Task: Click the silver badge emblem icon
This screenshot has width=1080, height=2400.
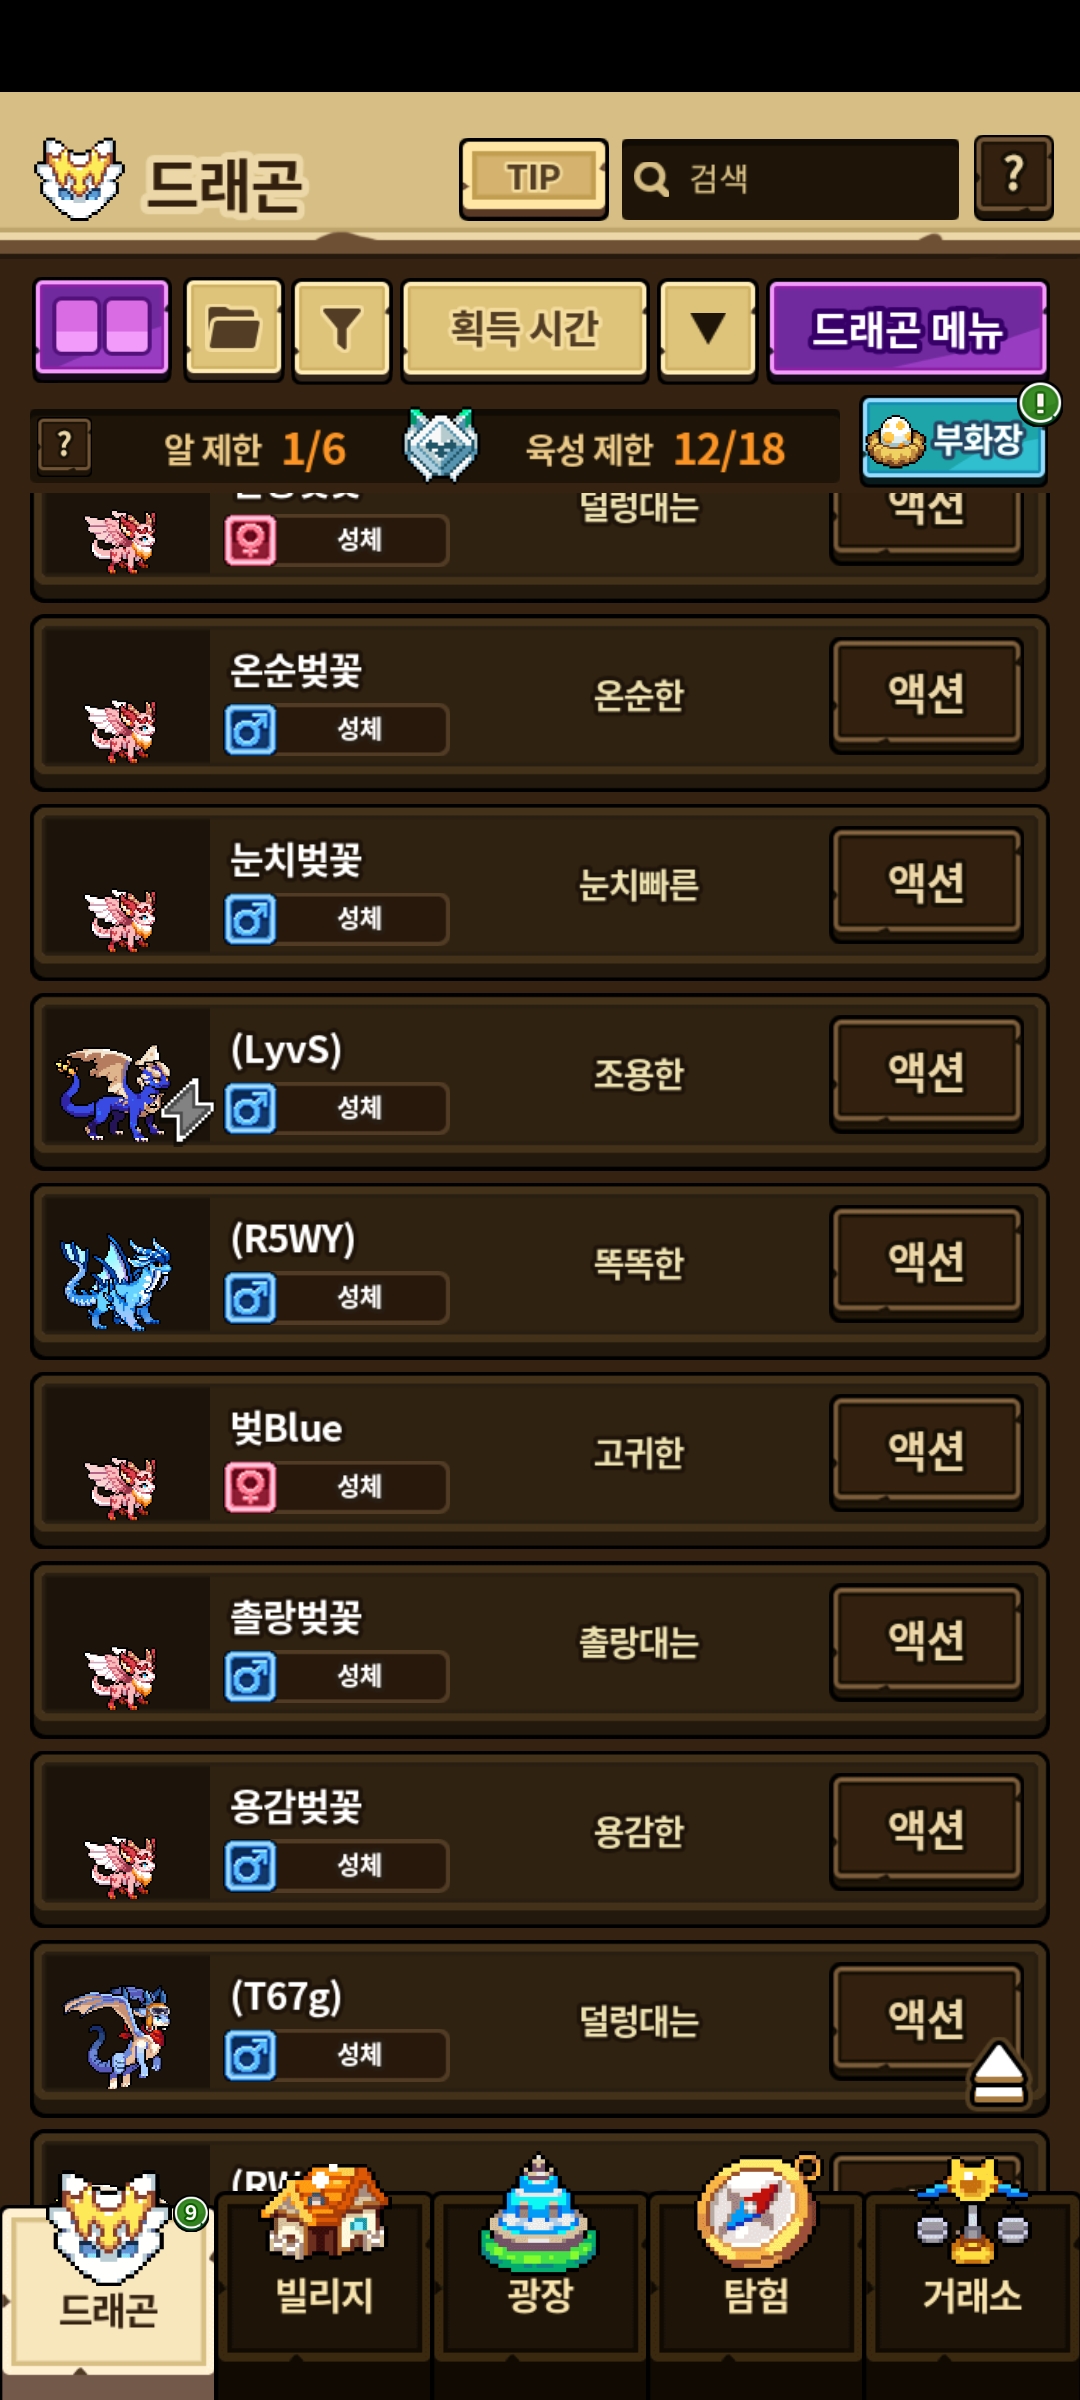Action: [440, 445]
